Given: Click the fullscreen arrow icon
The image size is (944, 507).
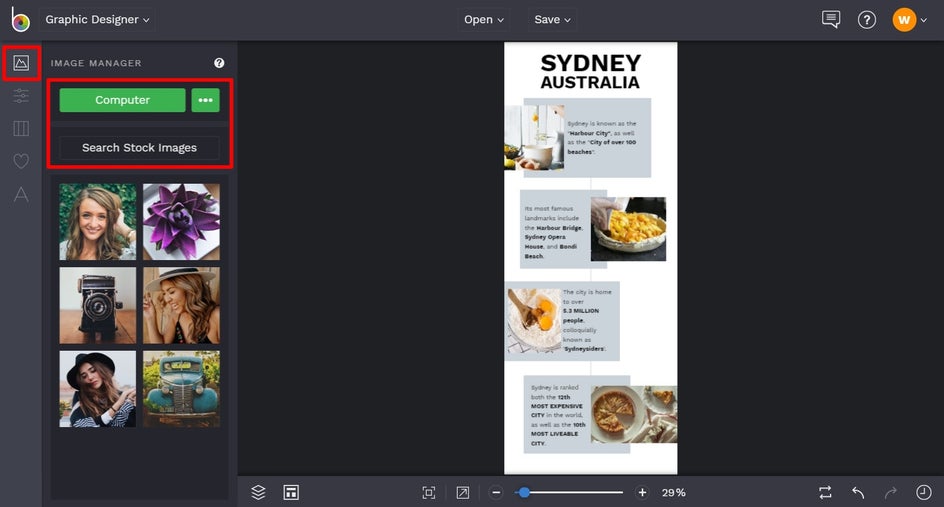Looking at the screenshot, I should pos(462,493).
